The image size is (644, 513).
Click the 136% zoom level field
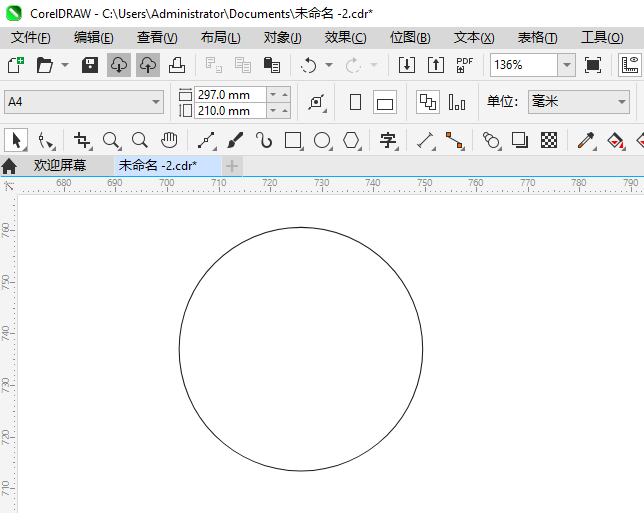524,65
